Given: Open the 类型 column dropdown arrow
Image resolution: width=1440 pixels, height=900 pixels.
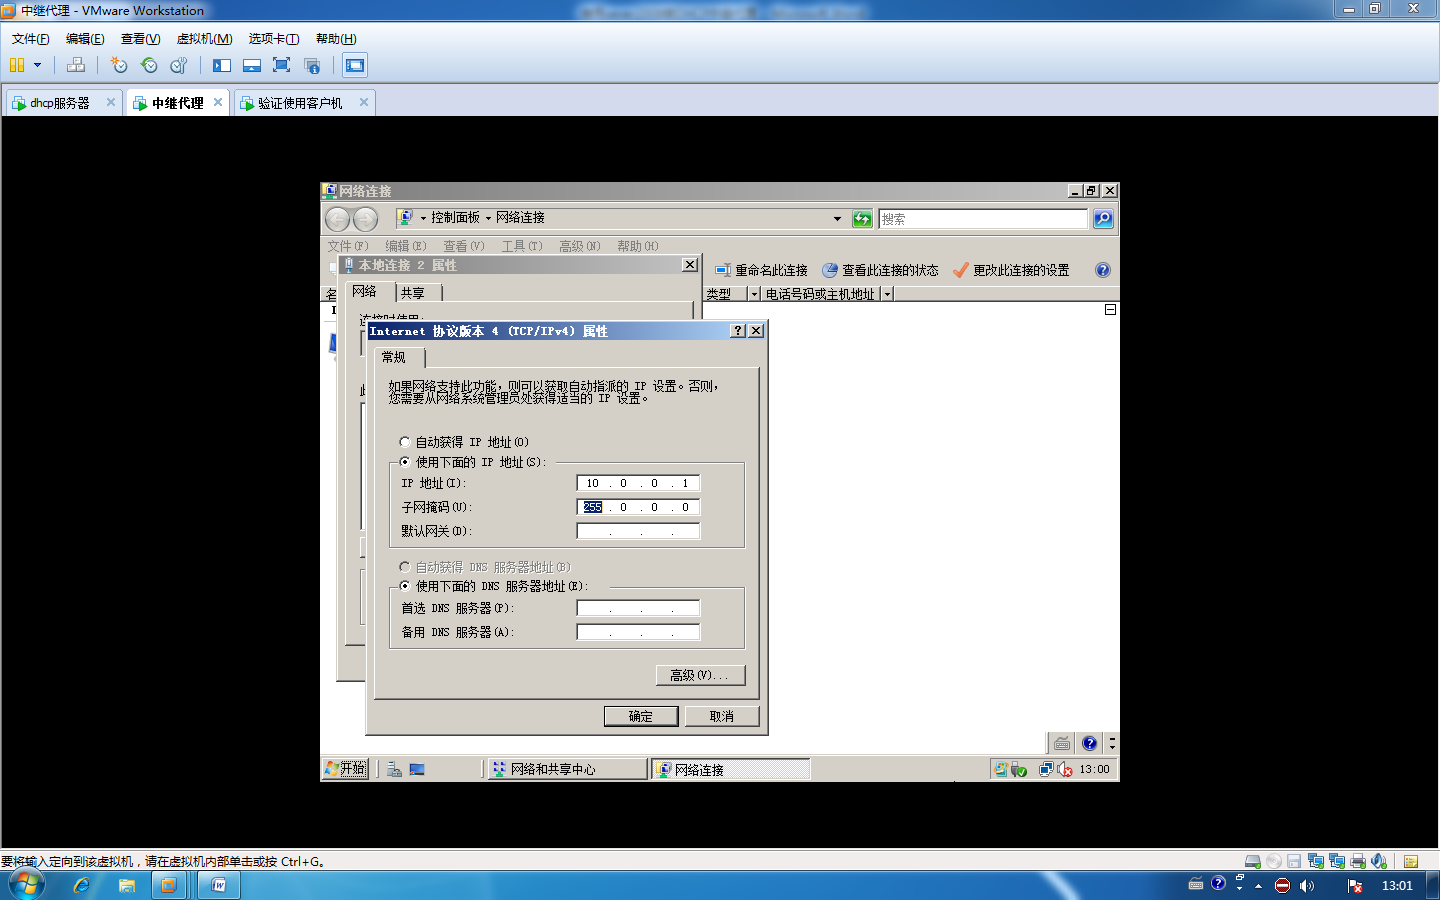Looking at the screenshot, I should 754,294.
